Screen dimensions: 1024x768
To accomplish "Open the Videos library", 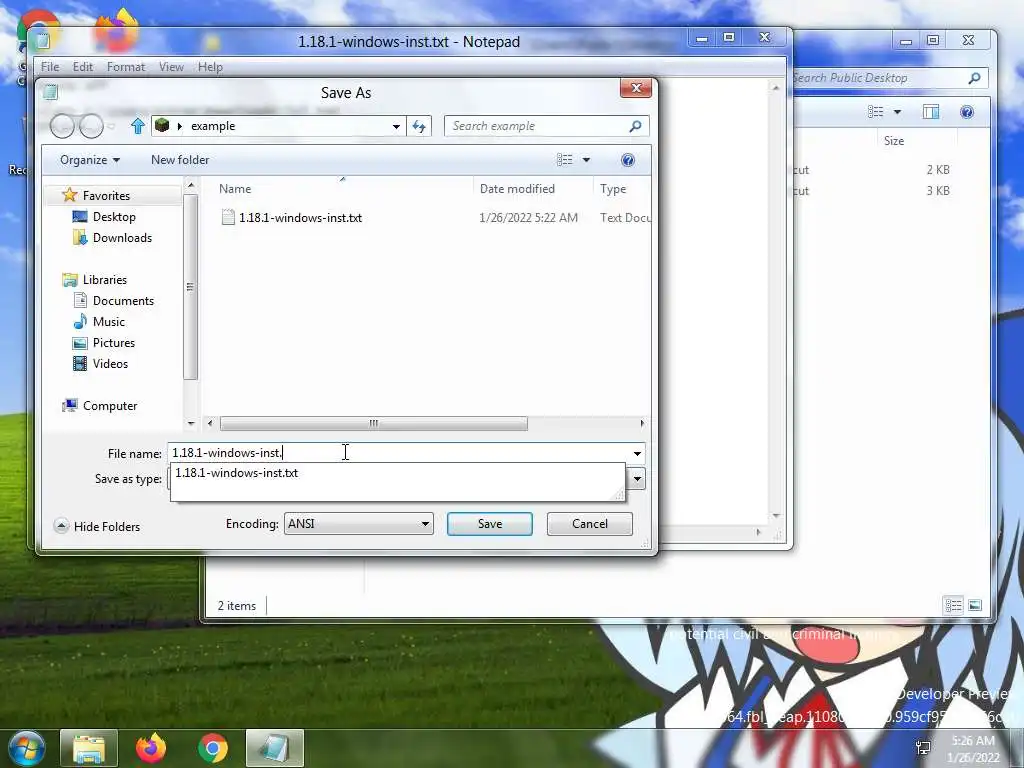I will [x=110, y=364].
